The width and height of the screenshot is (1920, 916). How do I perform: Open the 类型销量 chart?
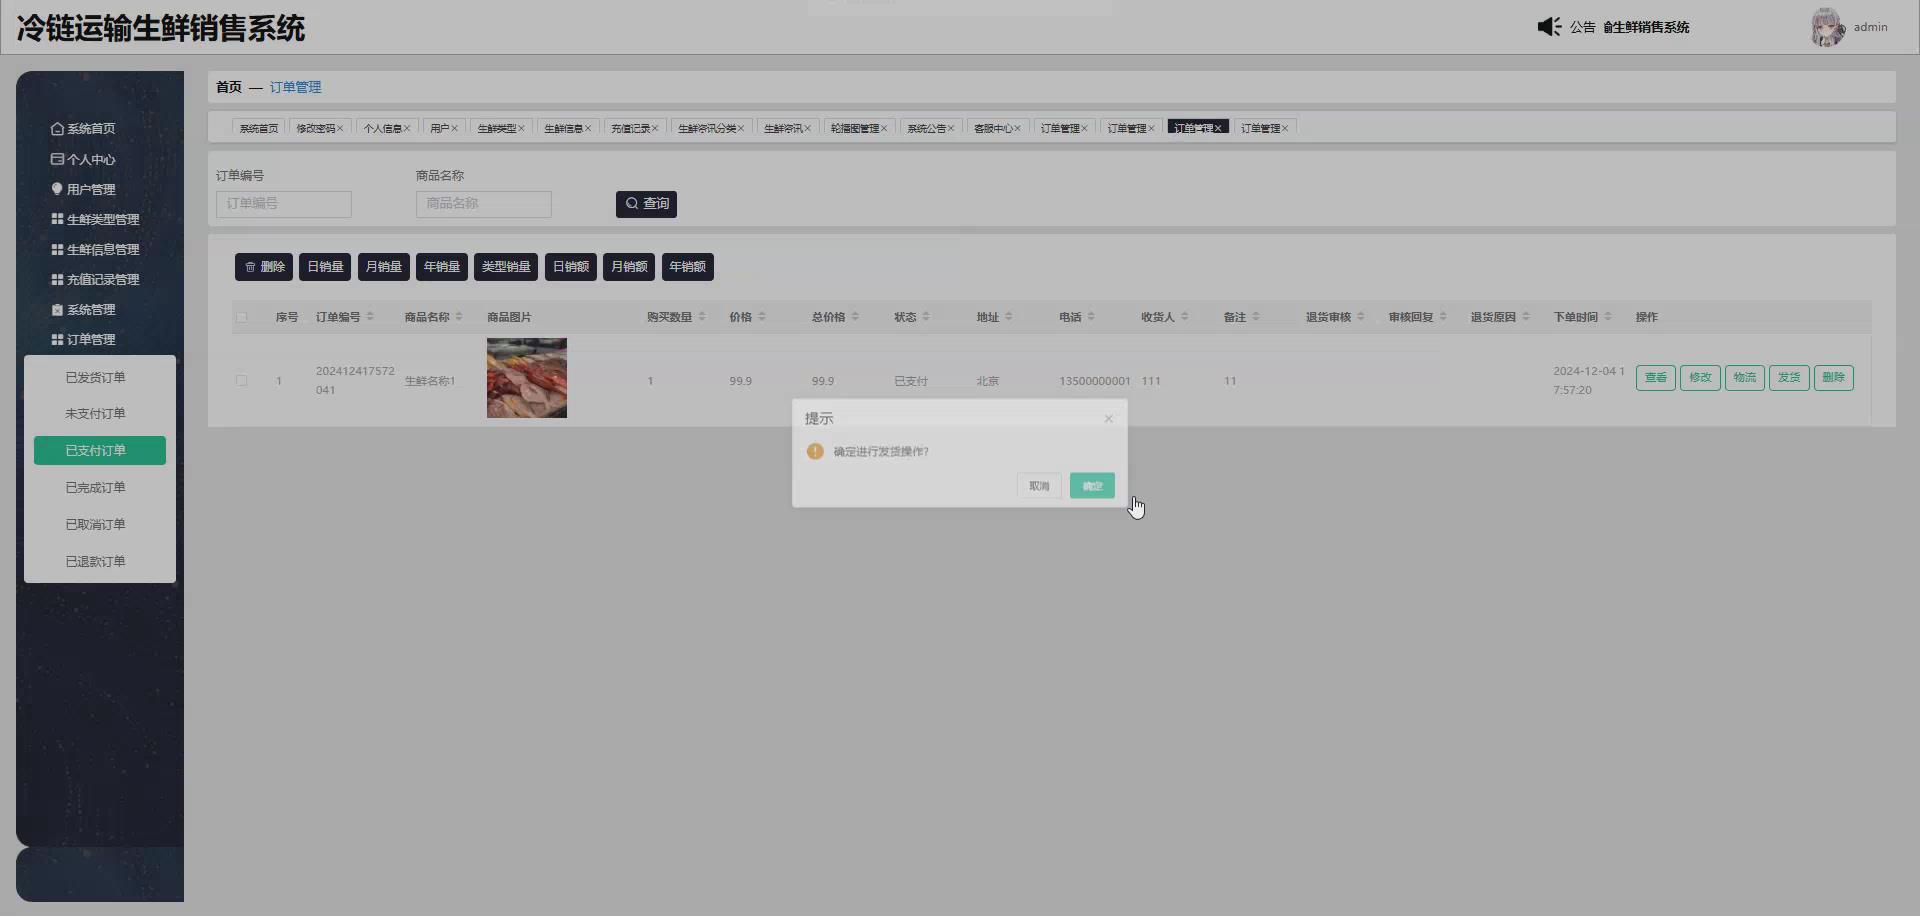[x=506, y=267]
